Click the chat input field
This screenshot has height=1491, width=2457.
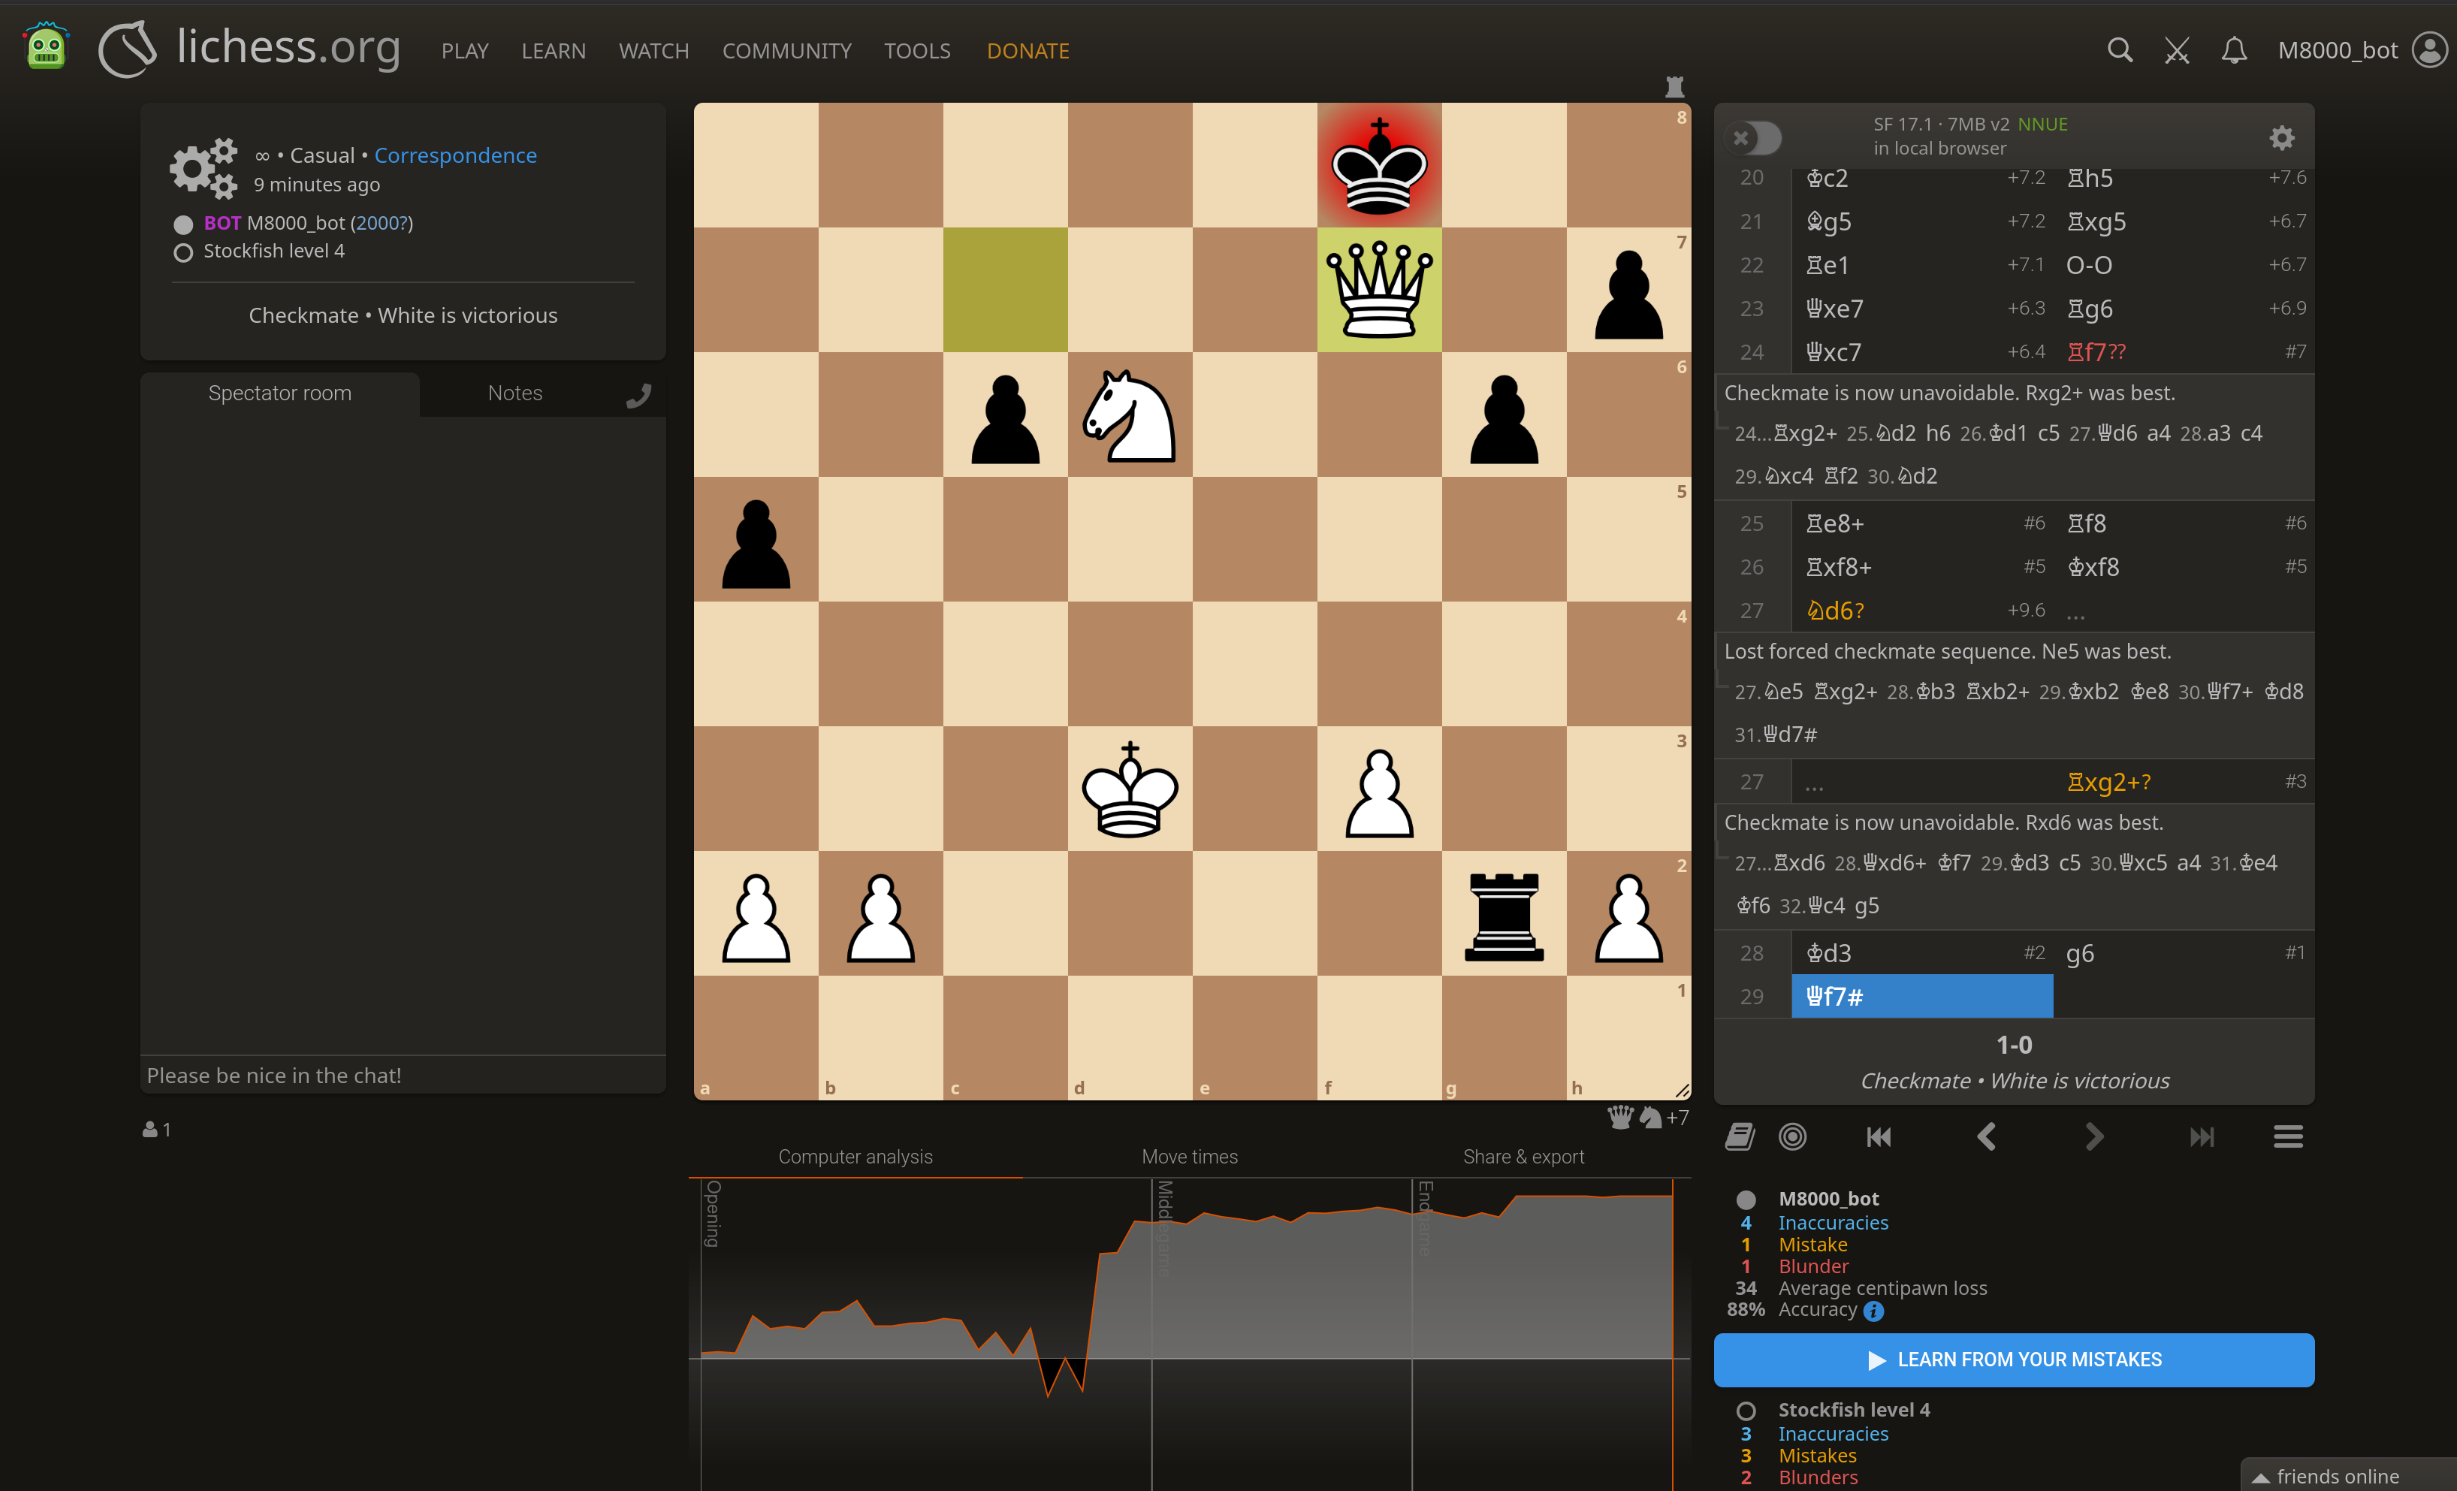click(x=402, y=1075)
